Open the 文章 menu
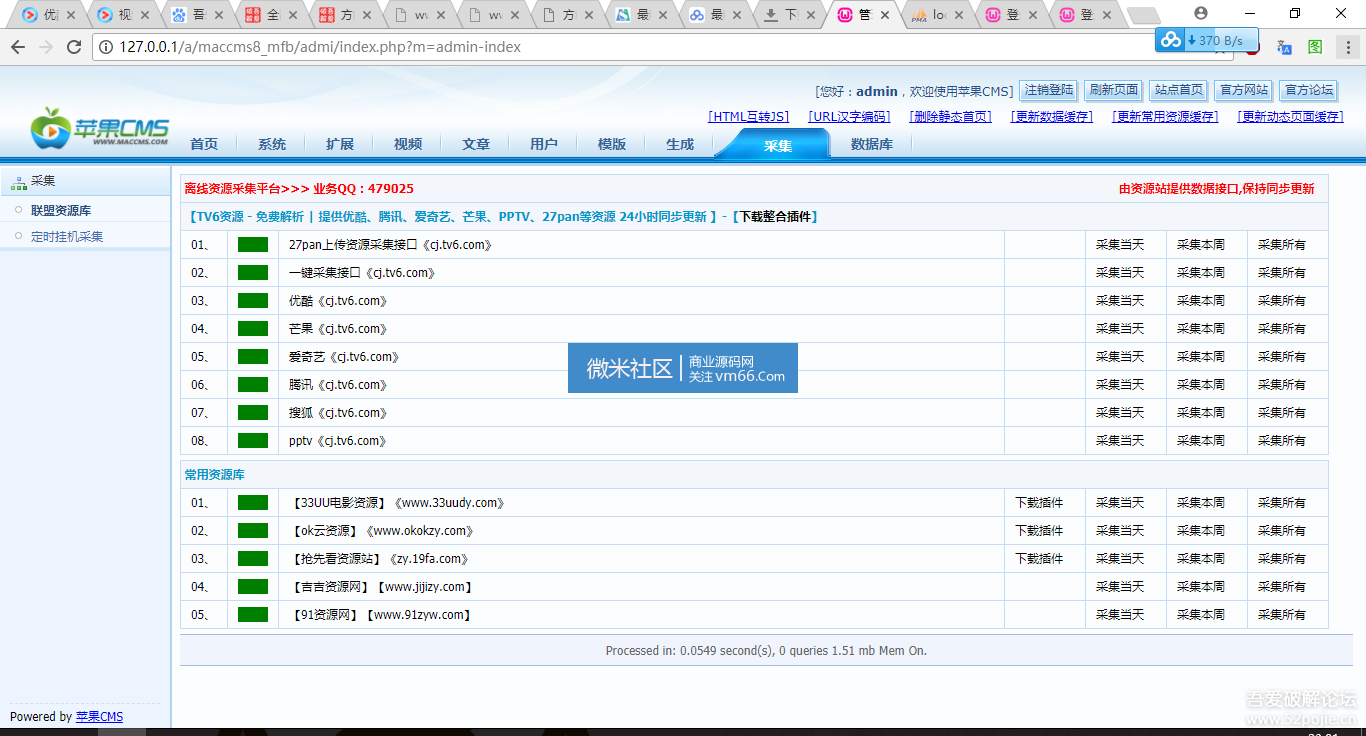1366x736 pixels. tap(476, 144)
